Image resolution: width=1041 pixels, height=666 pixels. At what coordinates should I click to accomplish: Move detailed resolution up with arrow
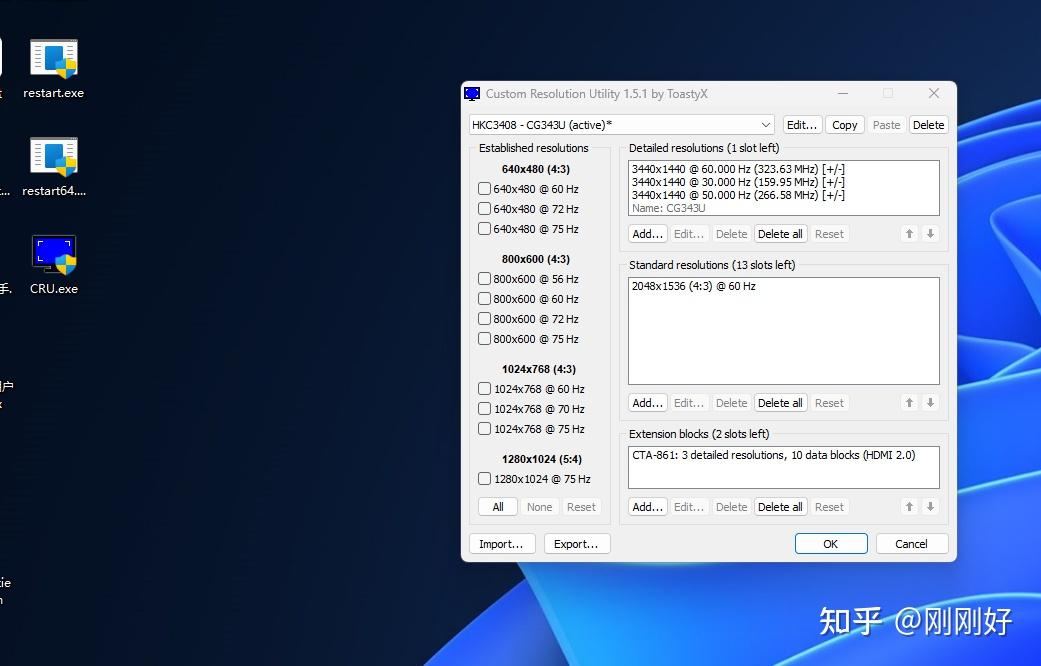(x=910, y=234)
